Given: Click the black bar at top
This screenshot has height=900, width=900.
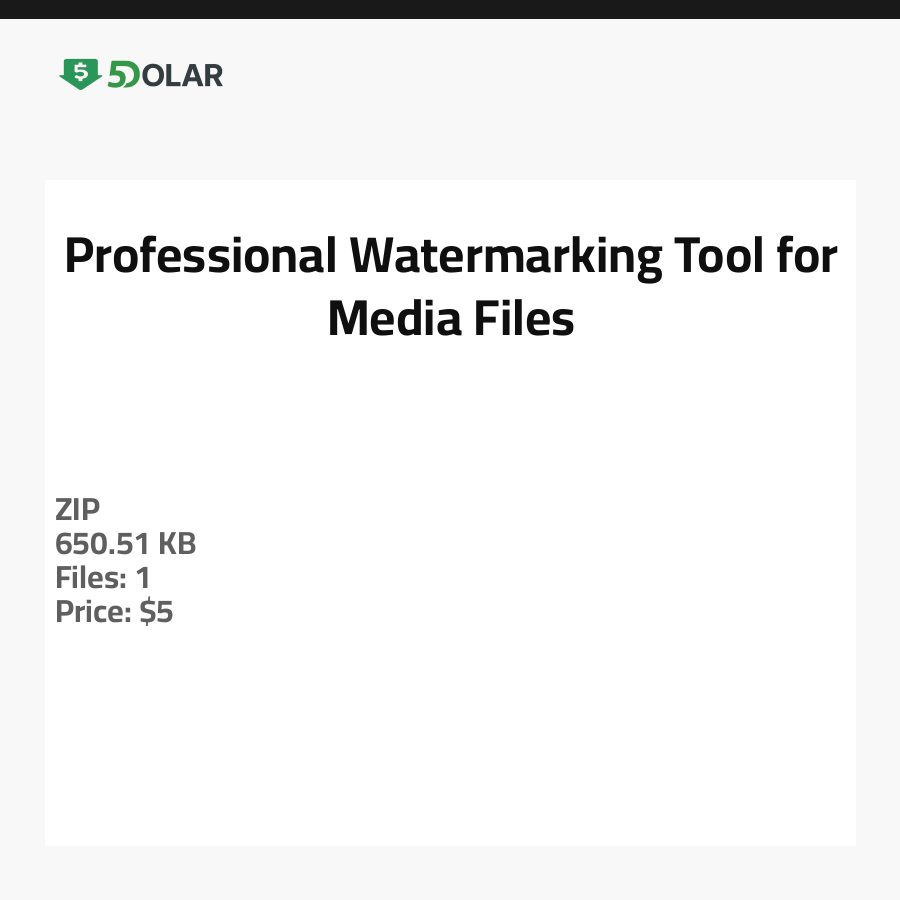Looking at the screenshot, I should point(450,9).
